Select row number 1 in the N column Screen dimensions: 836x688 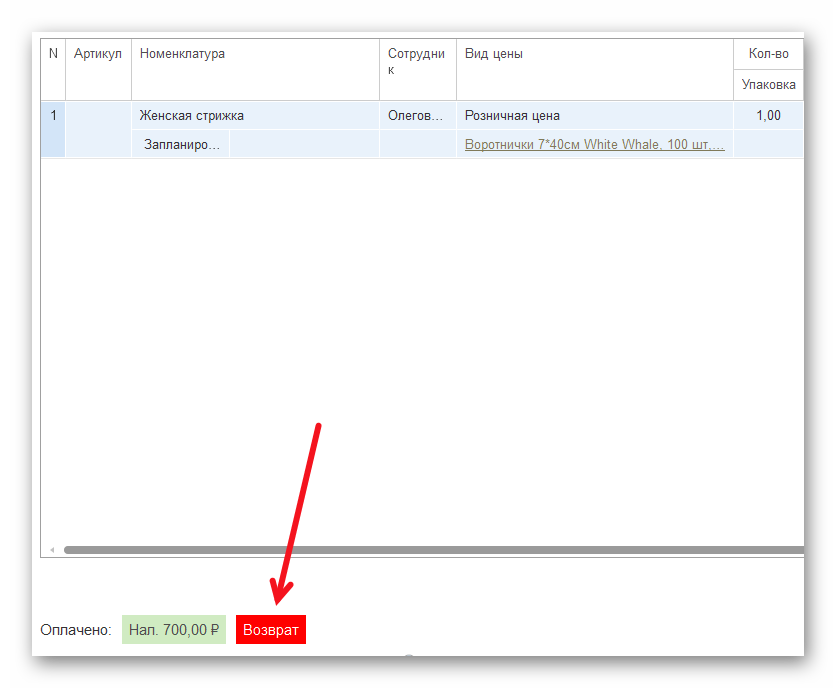[53, 116]
